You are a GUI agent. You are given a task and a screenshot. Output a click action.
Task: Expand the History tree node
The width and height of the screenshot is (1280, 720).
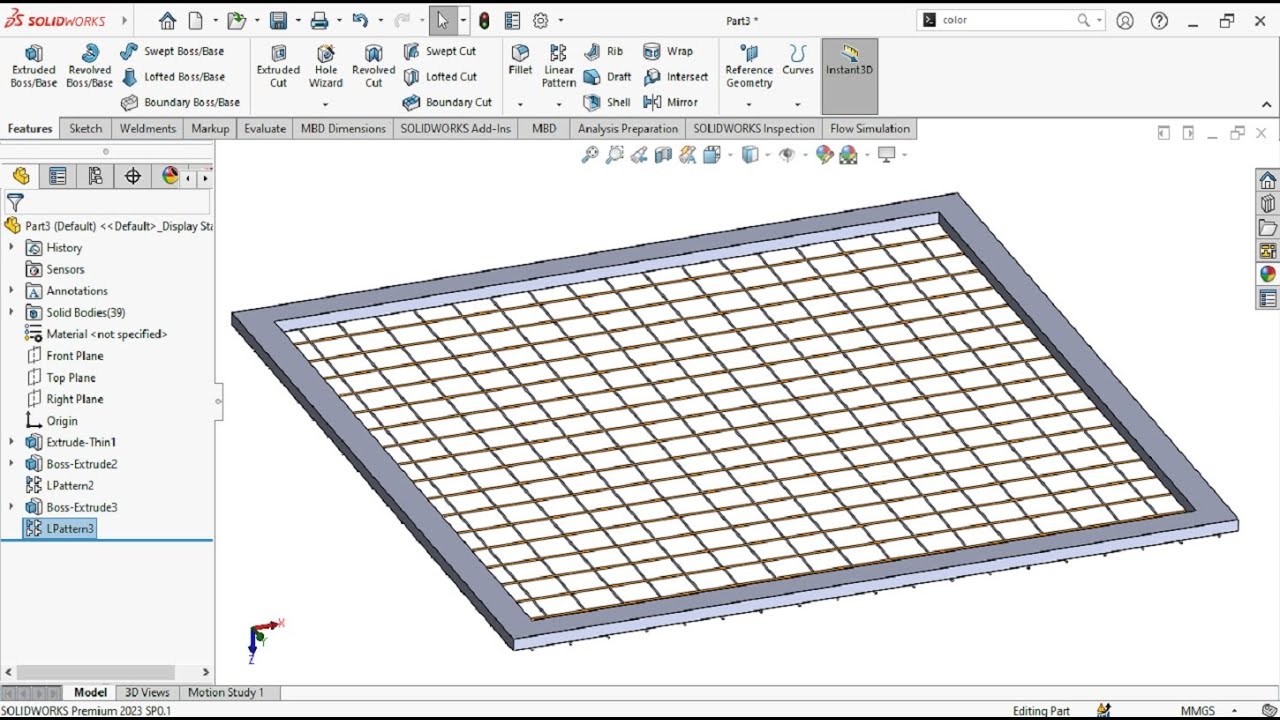click(x=12, y=247)
